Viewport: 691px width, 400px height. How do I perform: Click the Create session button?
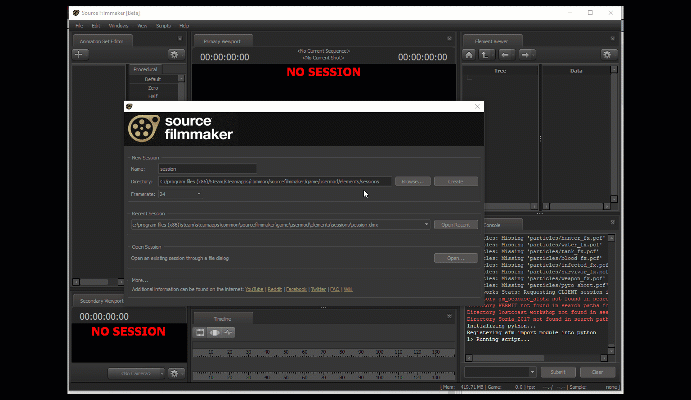pyautogui.click(x=456, y=181)
